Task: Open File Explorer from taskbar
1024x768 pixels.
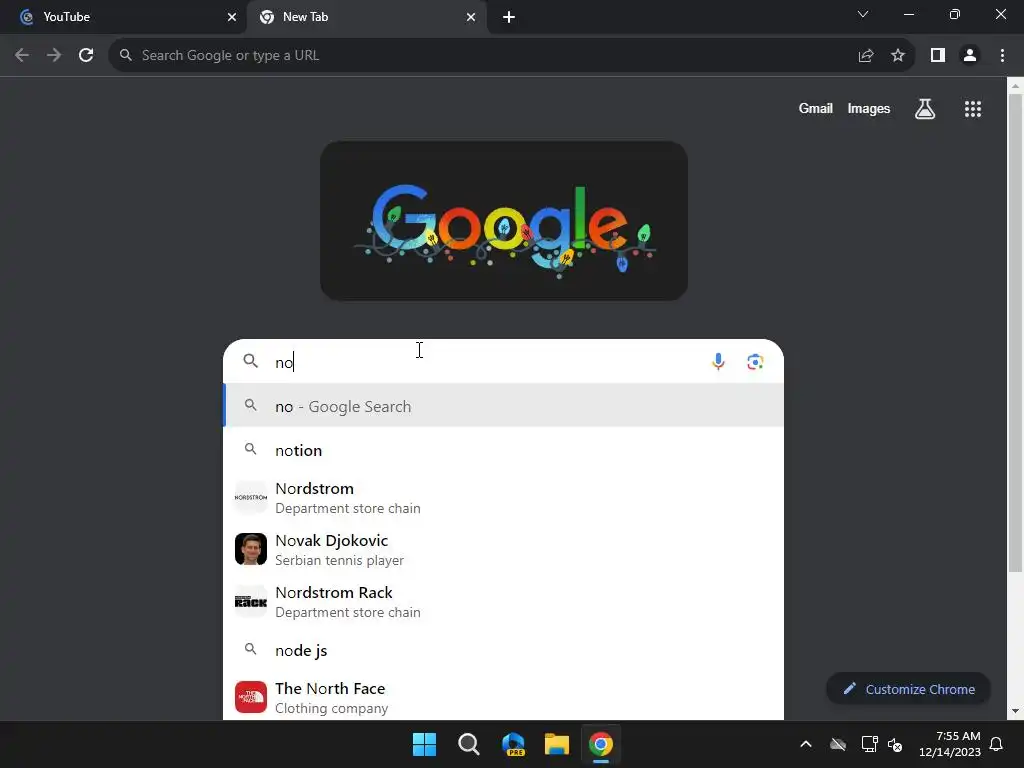Action: [x=557, y=744]
